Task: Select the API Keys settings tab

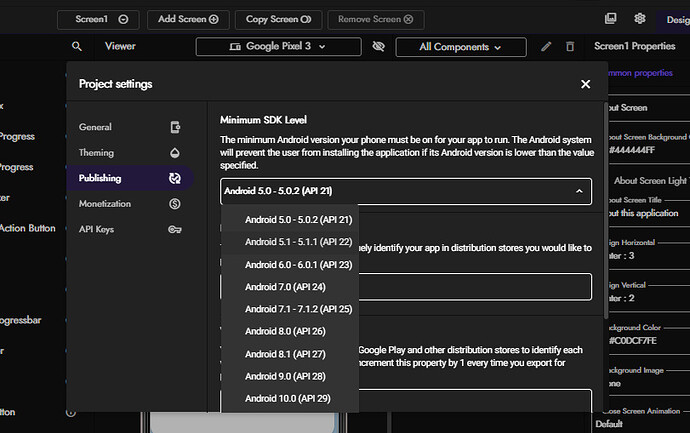Action: [130, 229]
